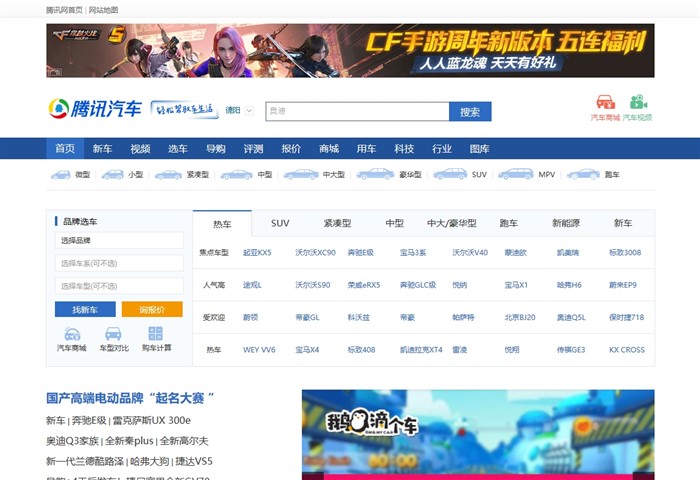Viewport: 700px width, 480px height.
Task: Switch to the 新车 tab in car panel
Action: (x=623, y=223)
